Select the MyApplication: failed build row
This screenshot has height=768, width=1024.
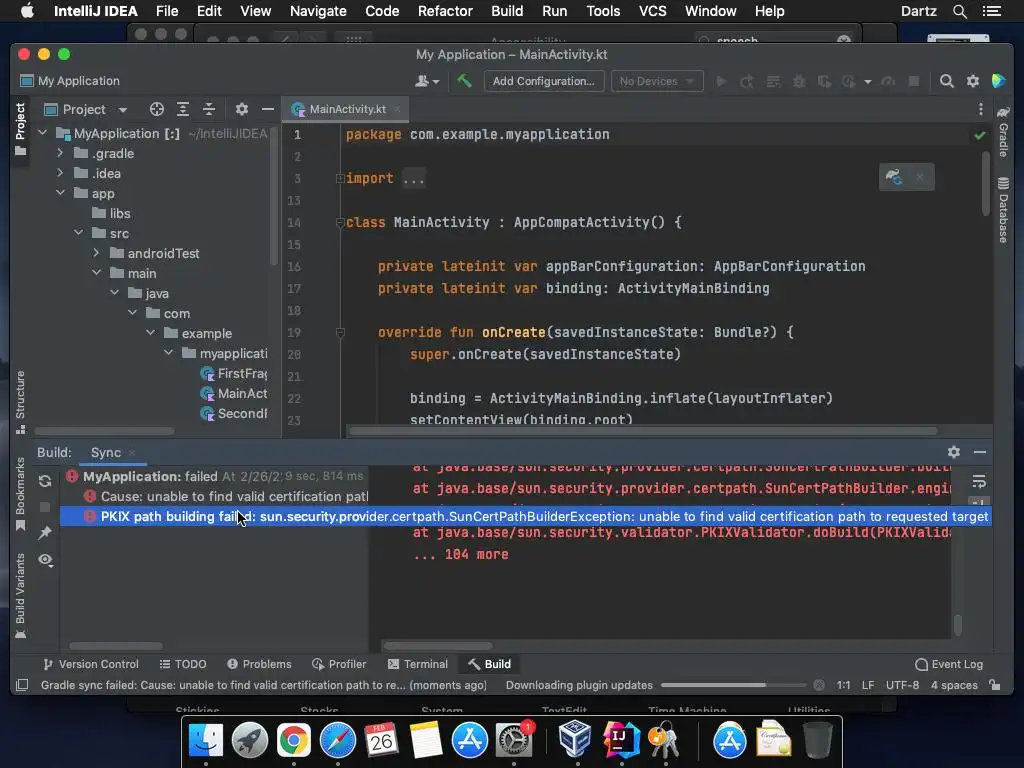click(x=216, y=477)
